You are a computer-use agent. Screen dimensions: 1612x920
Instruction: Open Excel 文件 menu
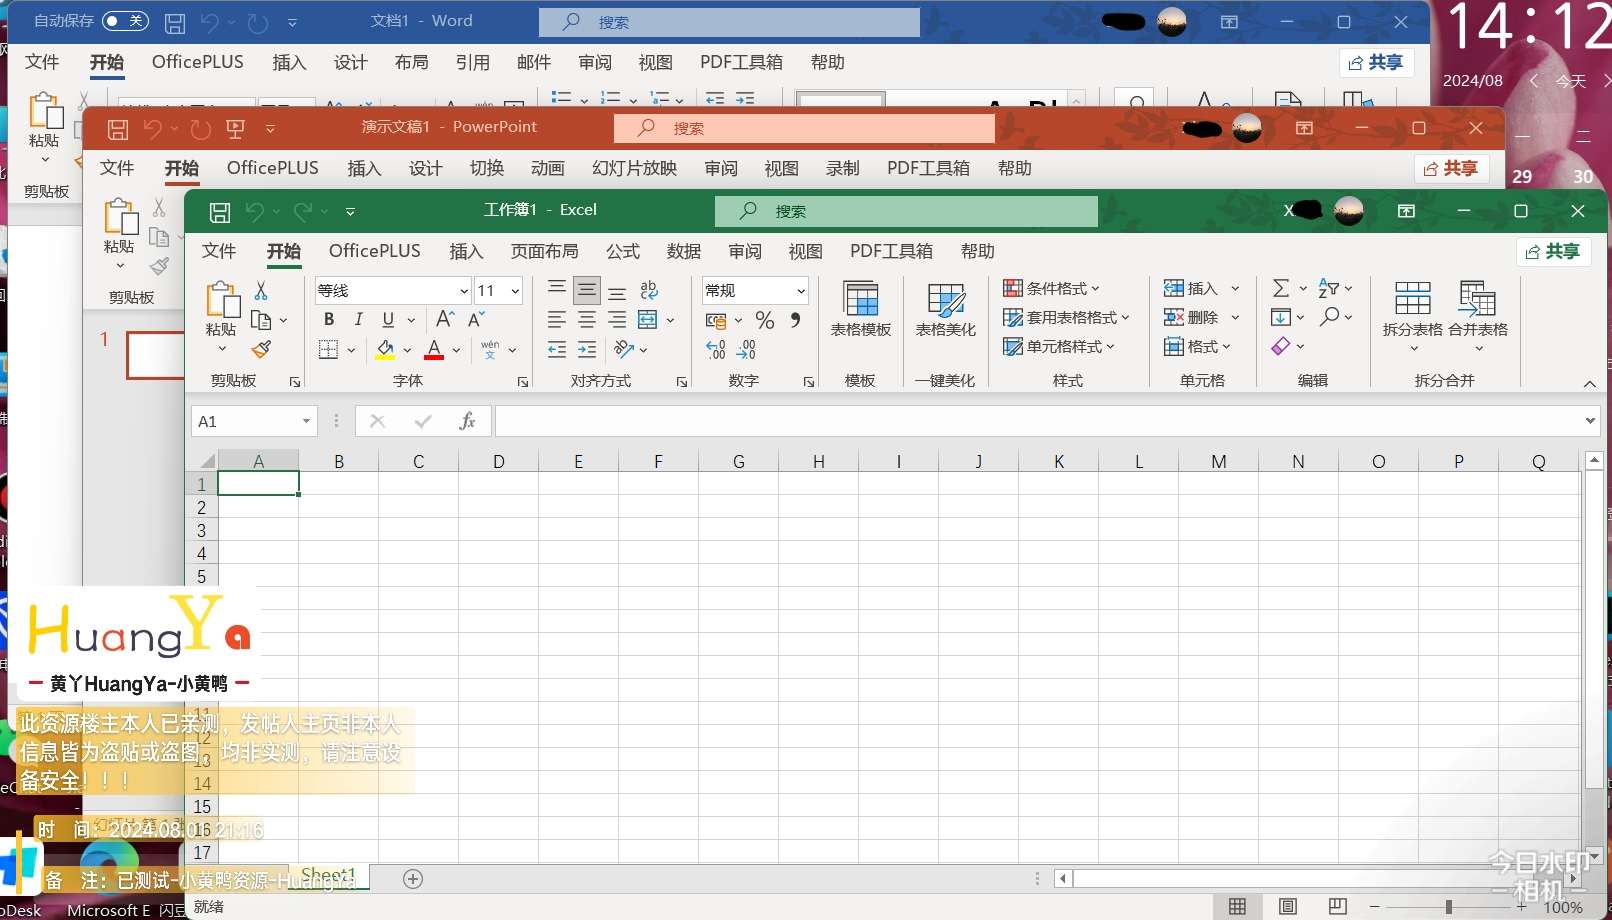[x=219, y=251]
